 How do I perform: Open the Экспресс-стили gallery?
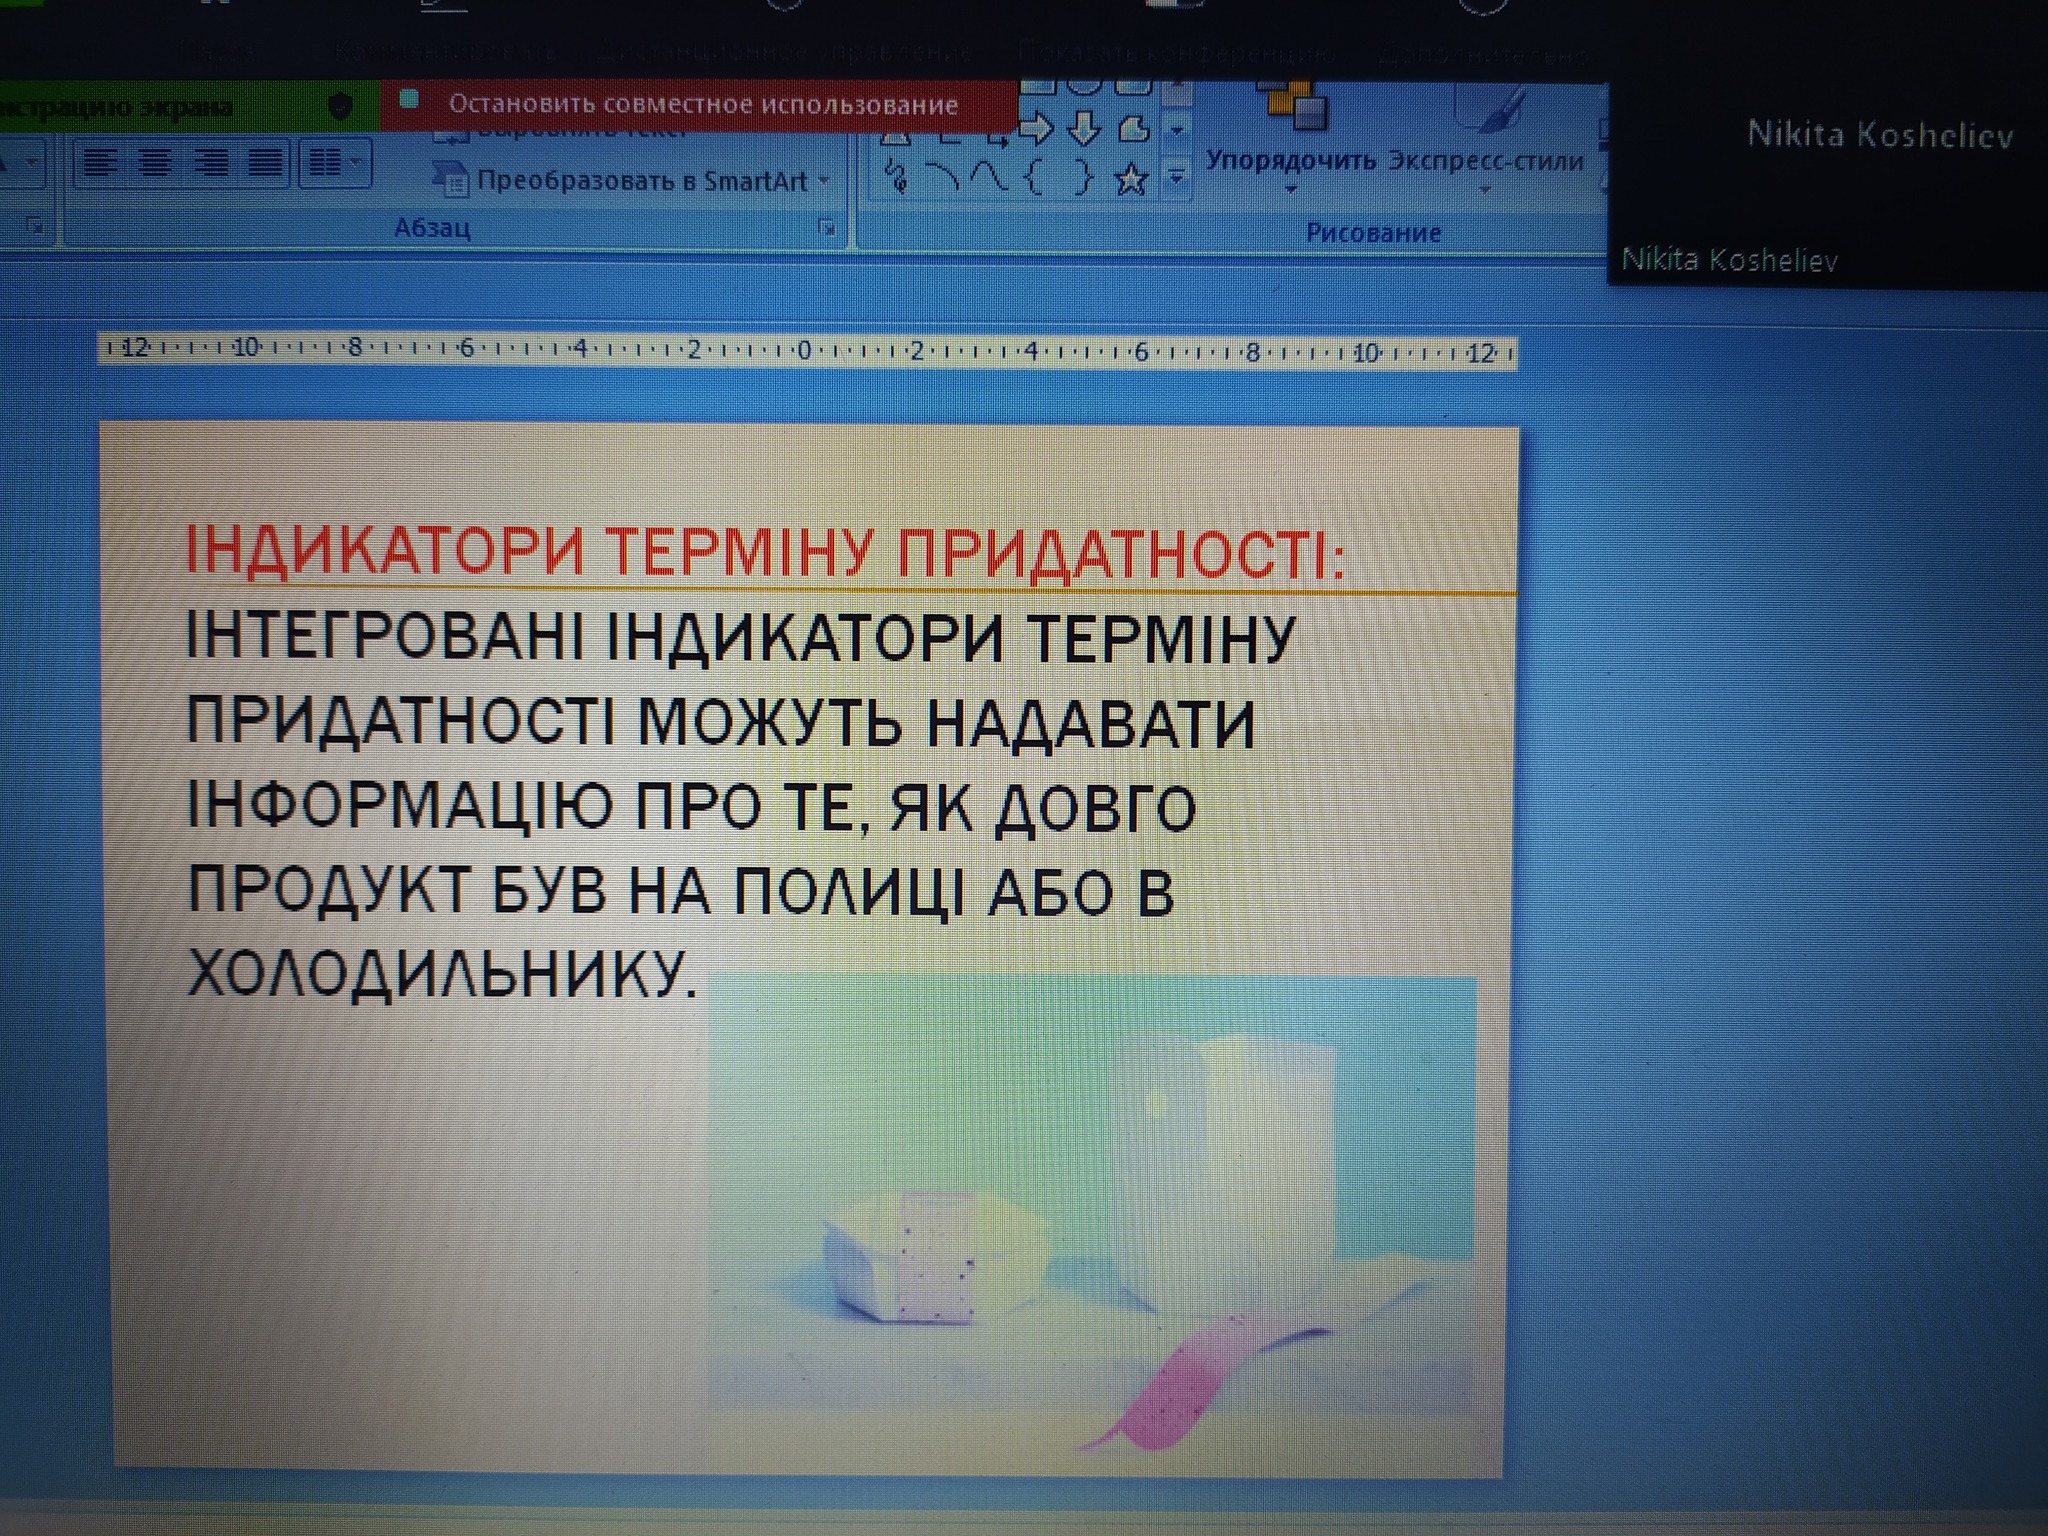point(1485,160)
